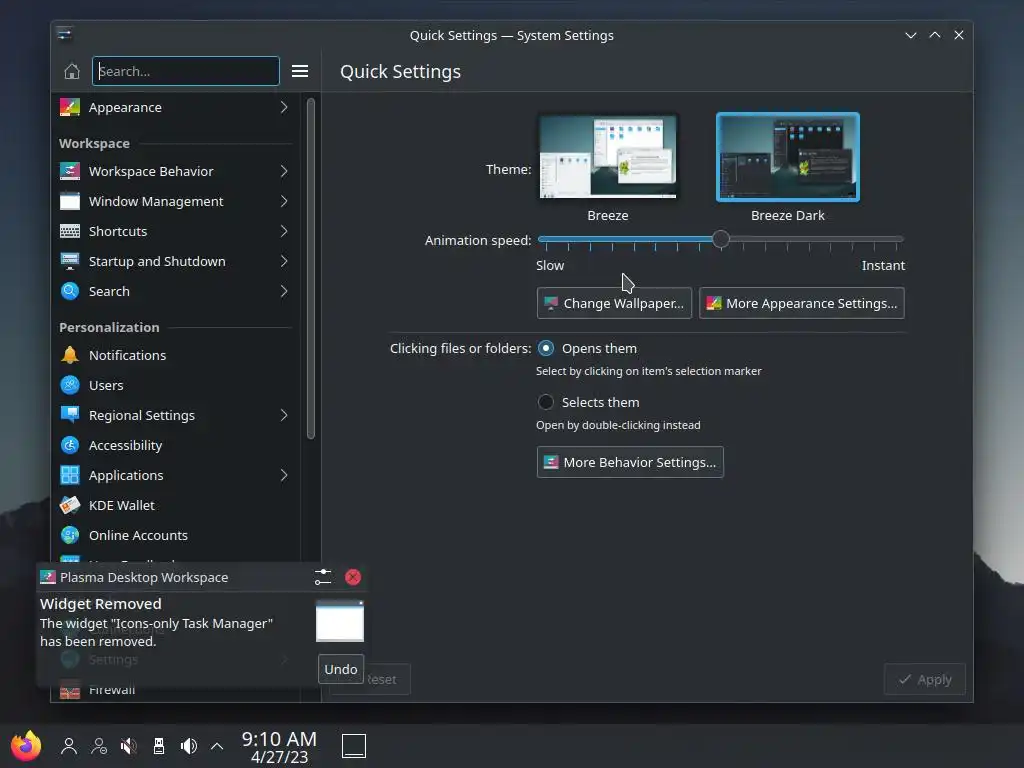
Task: Click the Applications grid icon
Action: (x=70, y=475)
